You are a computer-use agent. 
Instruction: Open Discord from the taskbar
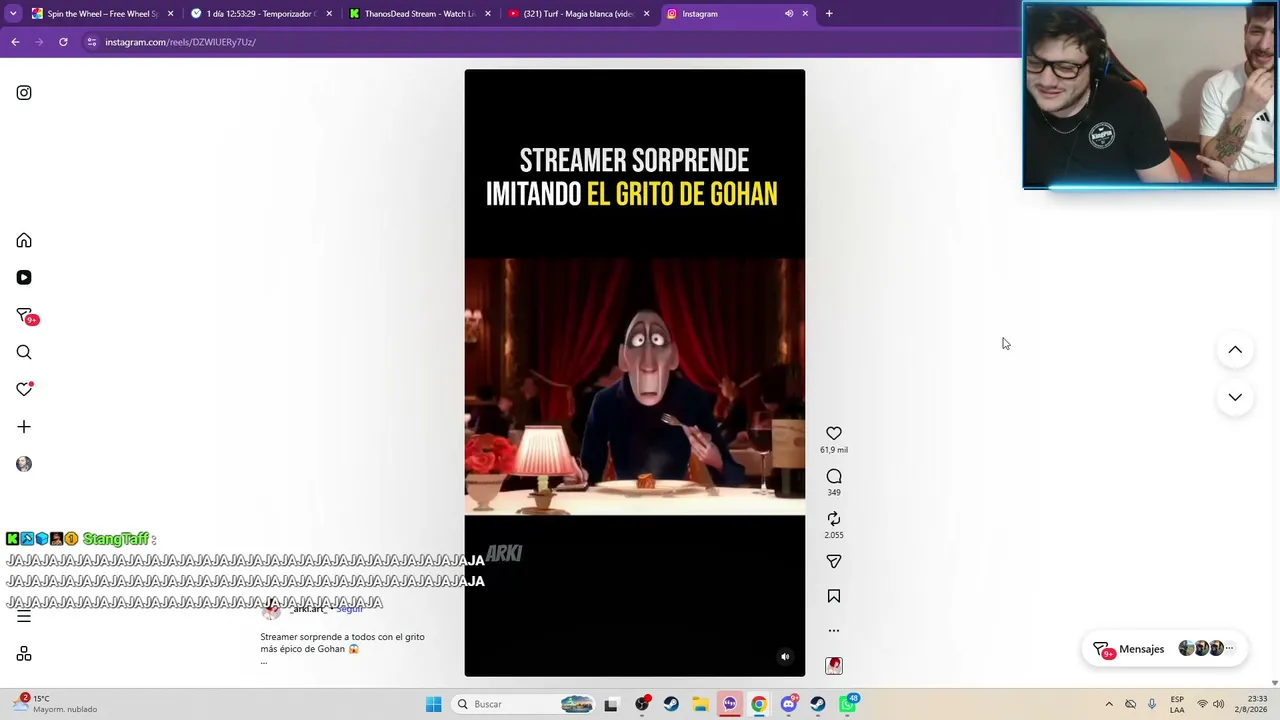789,705
